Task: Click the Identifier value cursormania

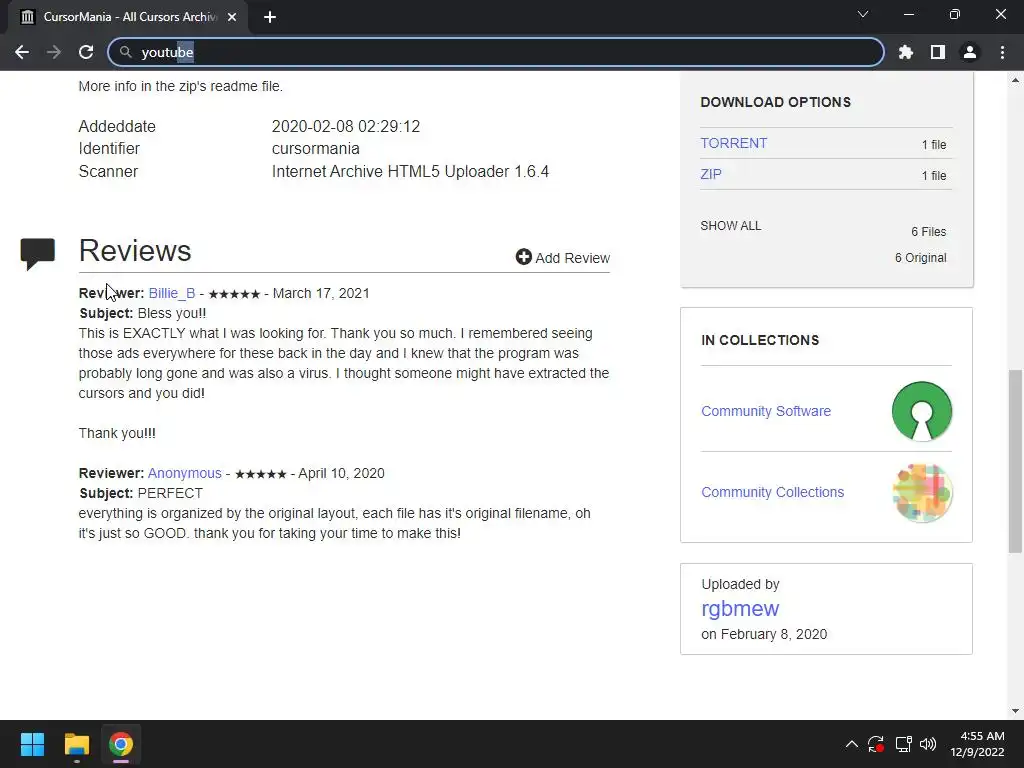Action: click(x=315, y=149)
